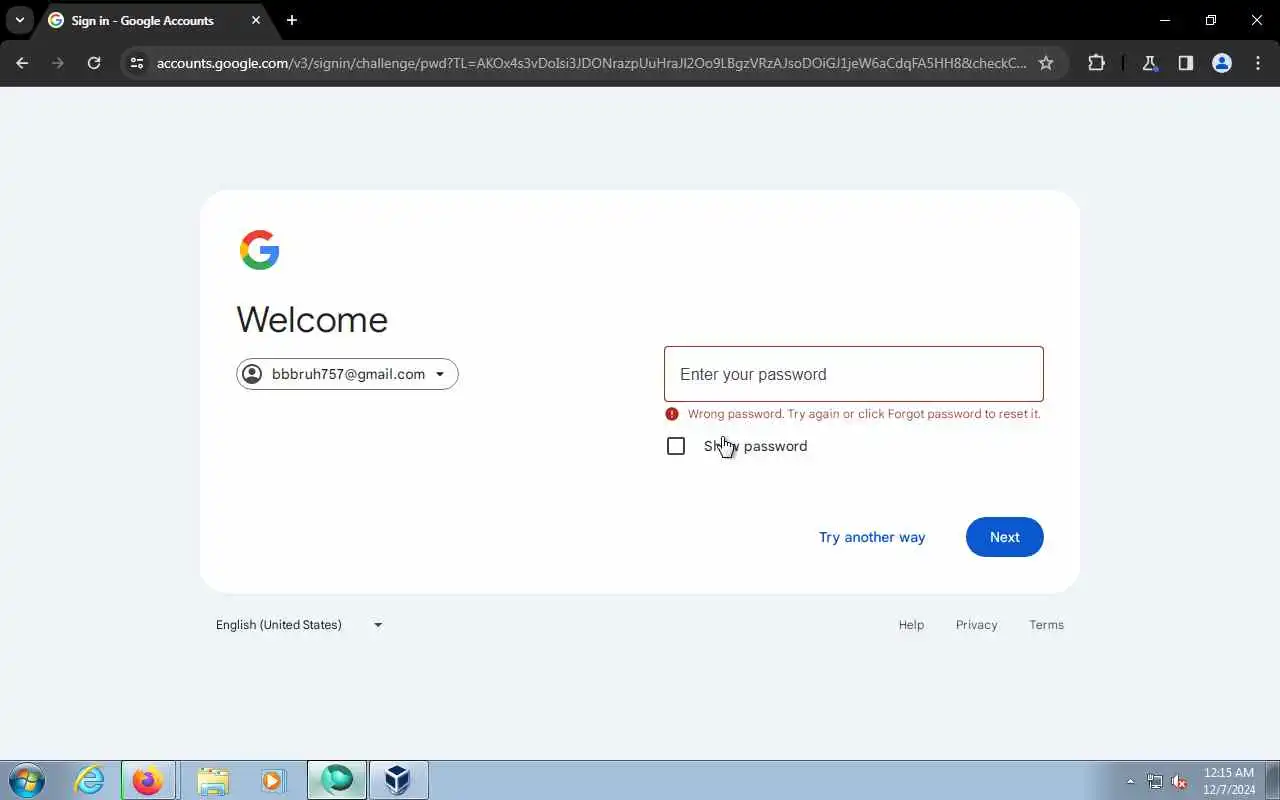Open Chrome three-dot menu
This screenshot has height=800, width=1280.
point(1258,63)
